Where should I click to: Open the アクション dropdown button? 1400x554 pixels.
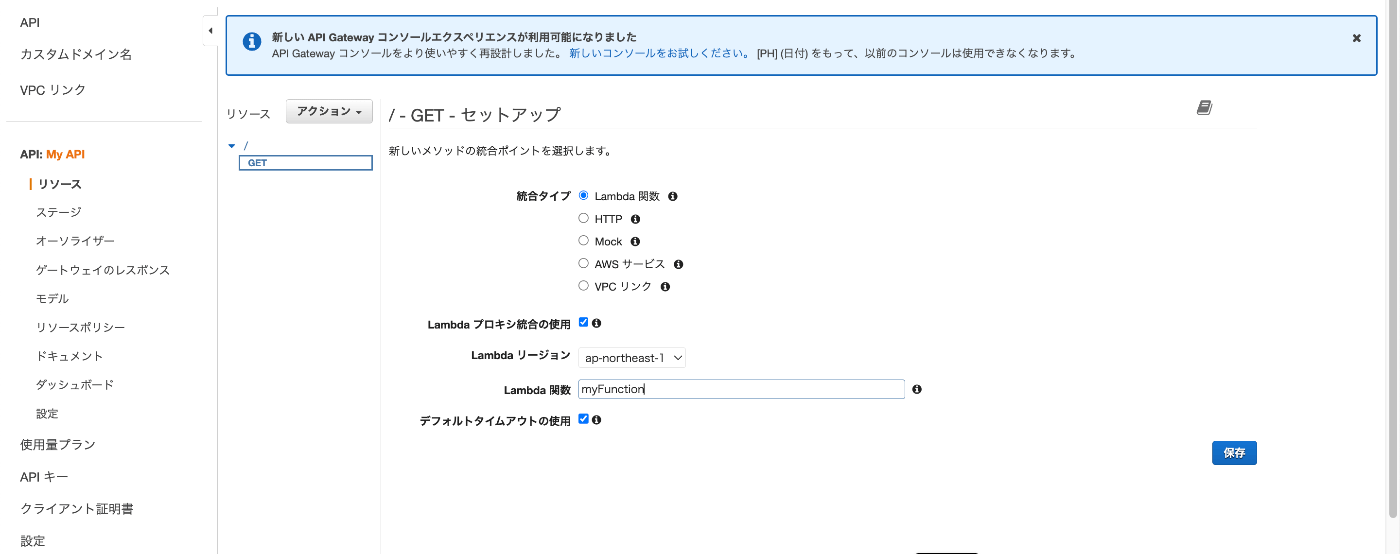click(329, 112)
